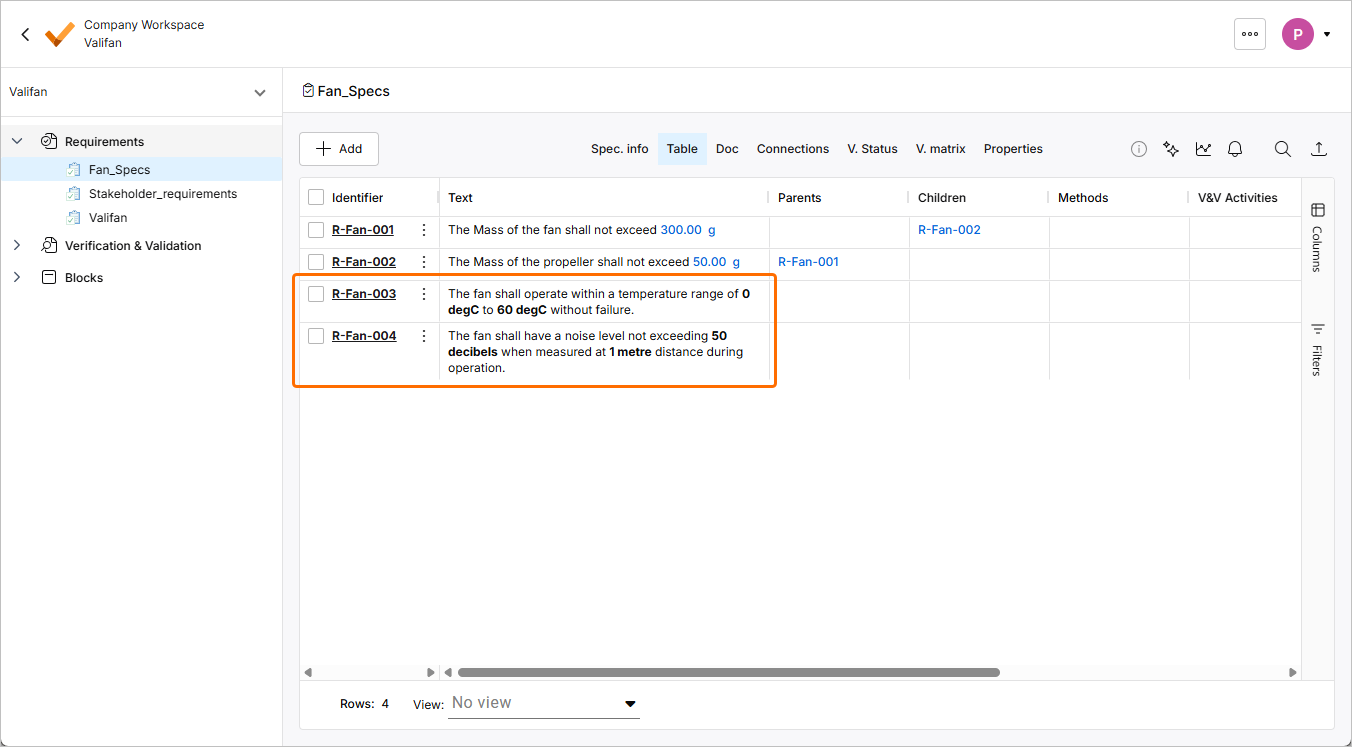Open the R-Fan-002 child link
This screenshot has width=1352, height=747.
pyautogui.click(x=949, y=230)
